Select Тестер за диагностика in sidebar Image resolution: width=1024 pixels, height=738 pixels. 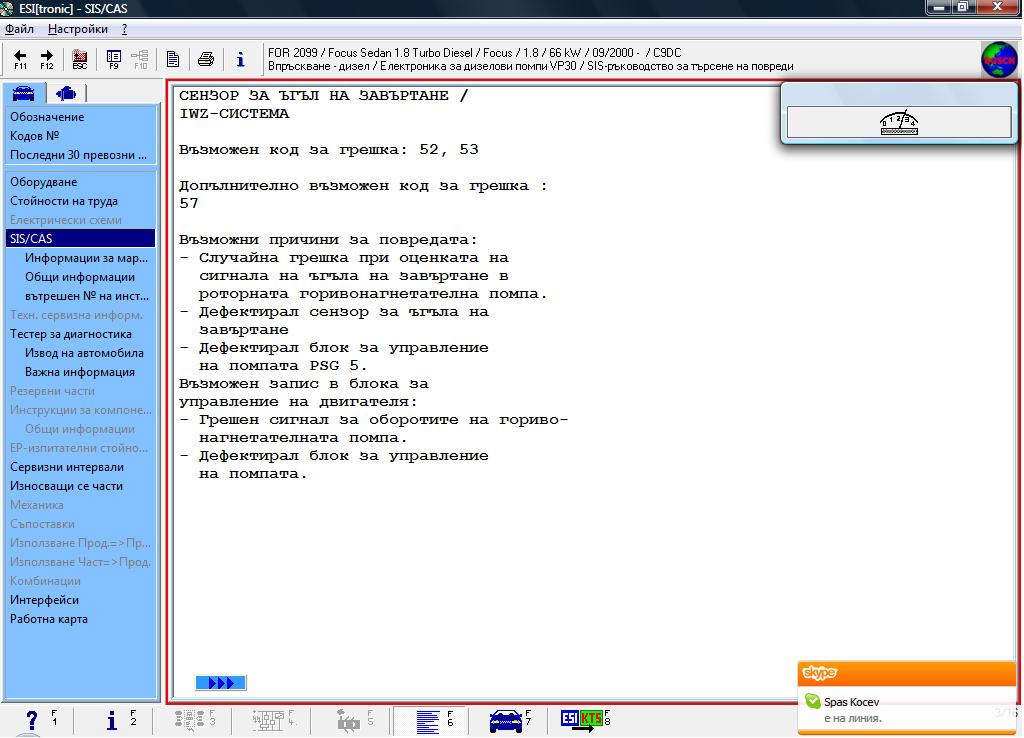[71, 333]
